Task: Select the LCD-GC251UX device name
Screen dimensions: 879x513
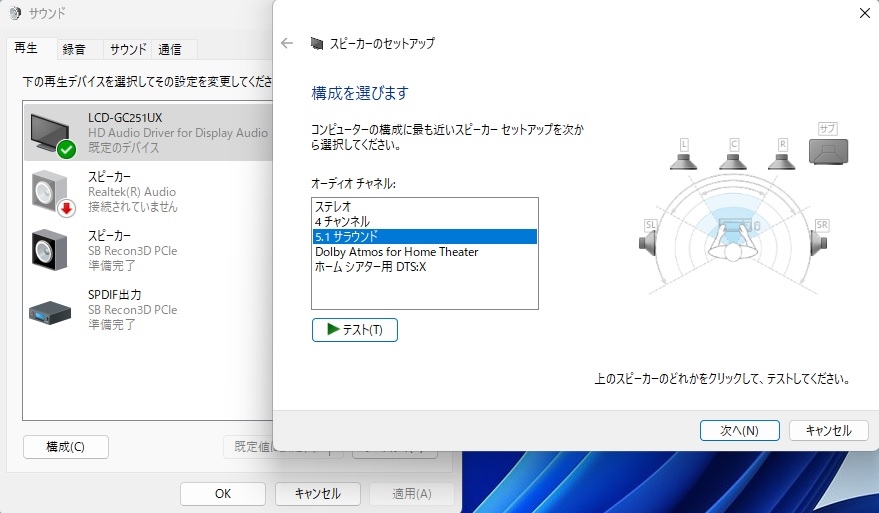Action: (x=125, y=118)
